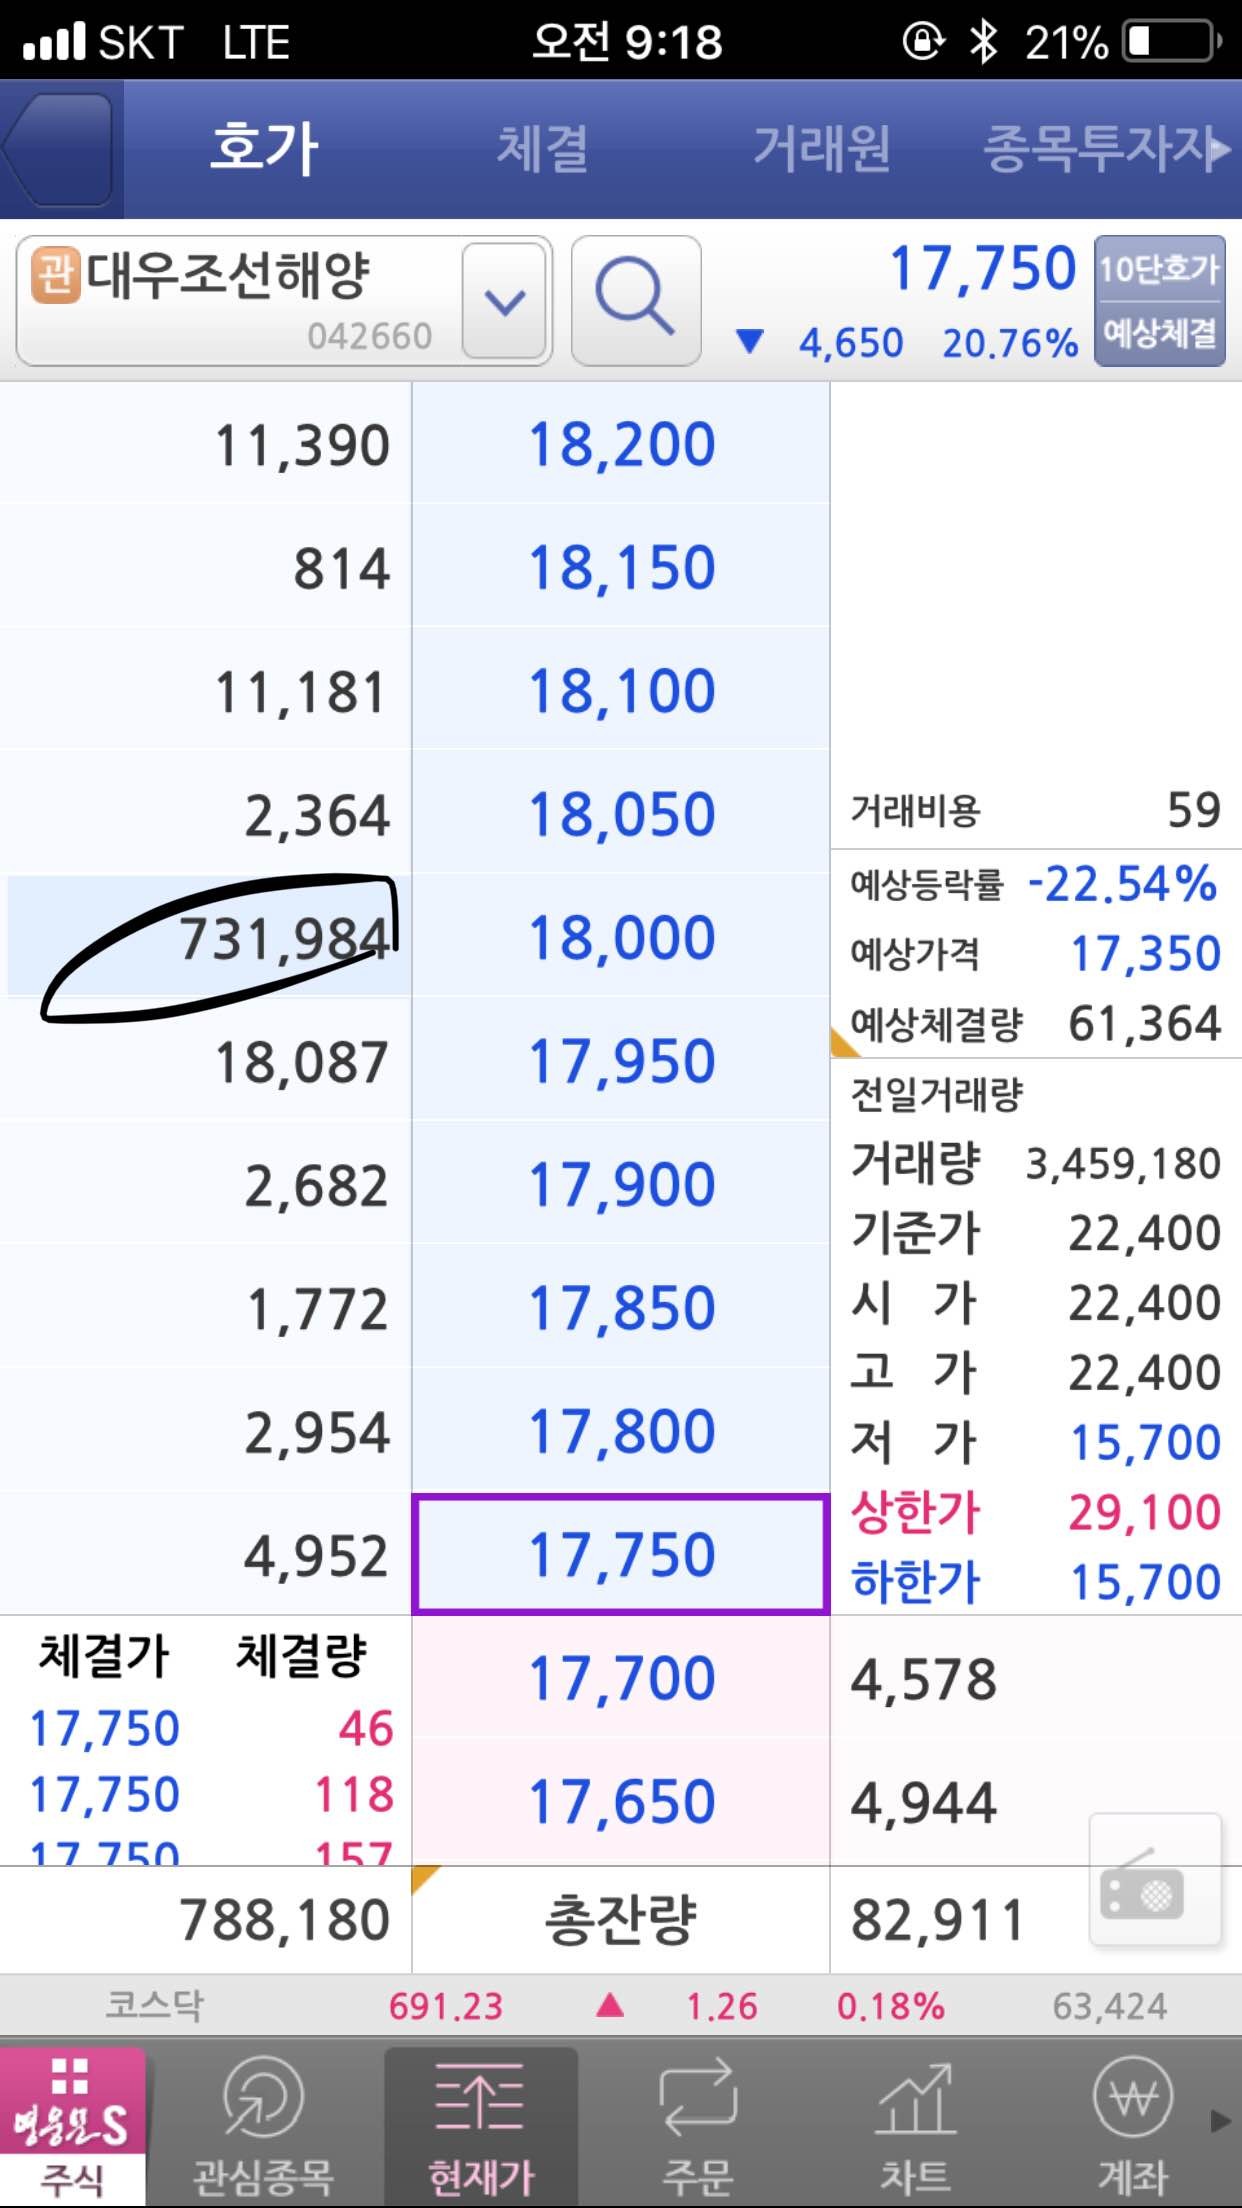Open the 차트 chart screen

pyautogui.click(x=916, y=2125)
